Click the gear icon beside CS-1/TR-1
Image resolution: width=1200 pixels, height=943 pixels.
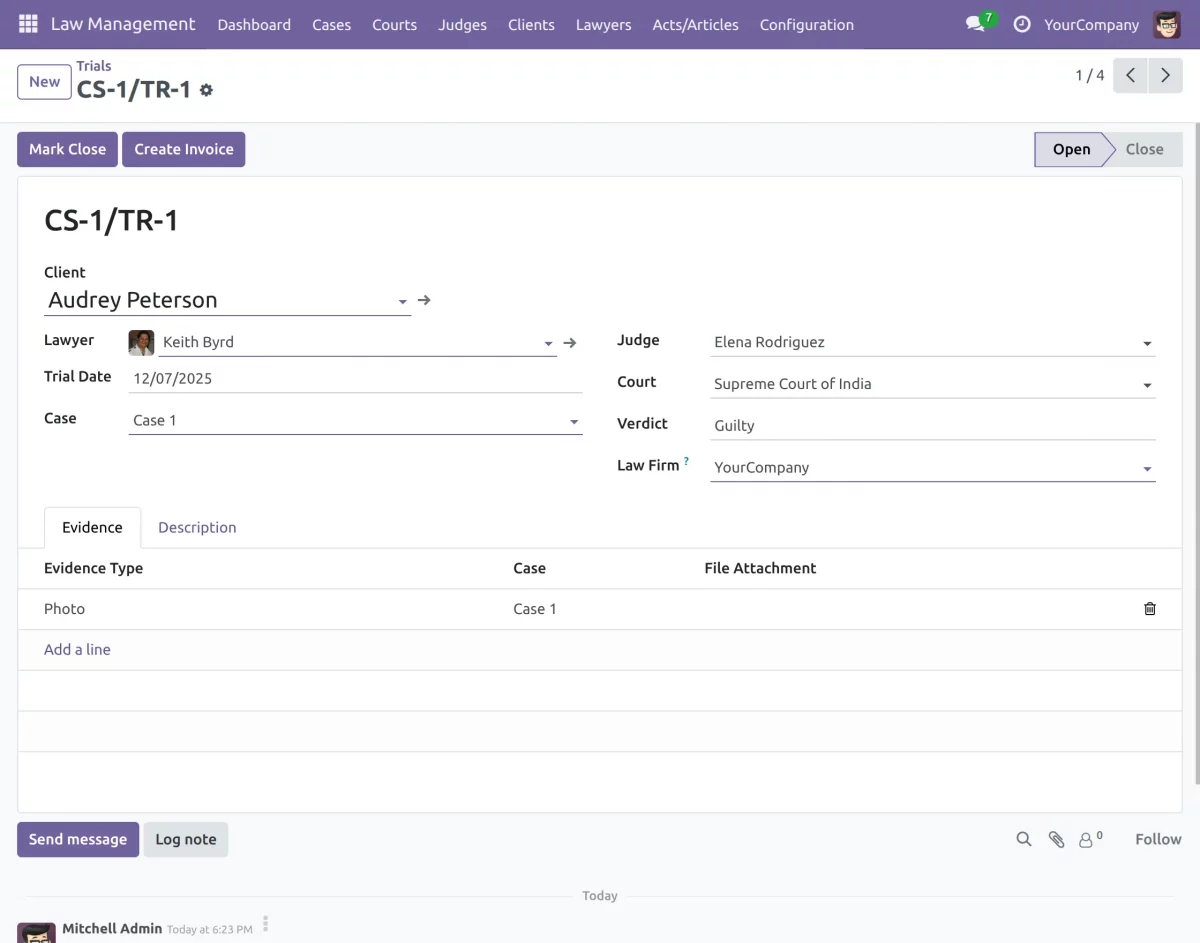(x=206, y=90)
